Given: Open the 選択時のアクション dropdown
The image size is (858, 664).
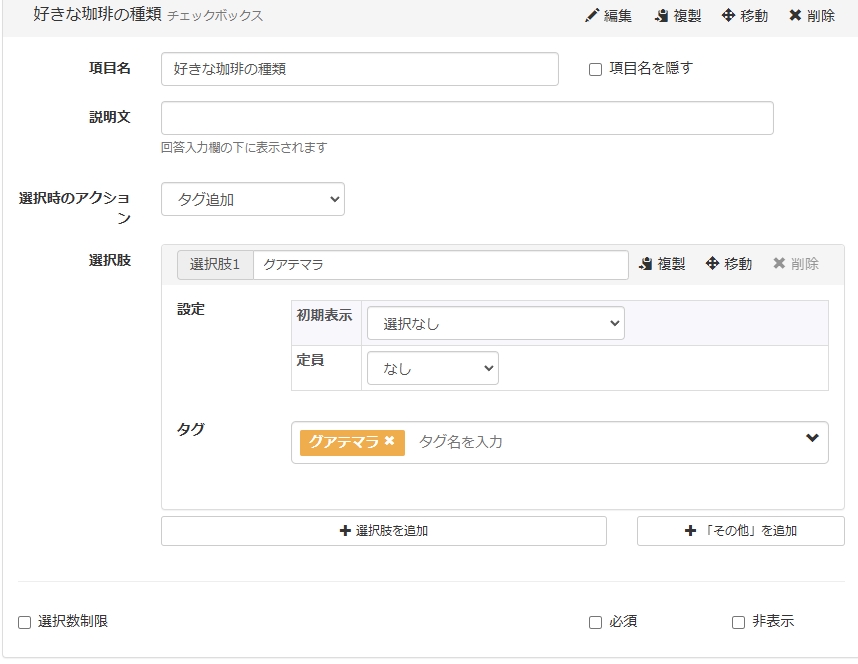Looking at the screenshot, I should tap(253, 199).
